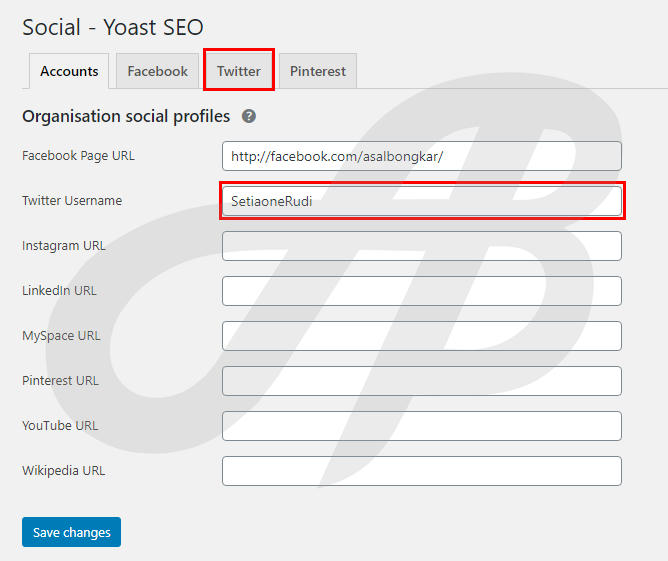
Task: Switch to the Accounts tab
Action: click(x=69, y=71)
